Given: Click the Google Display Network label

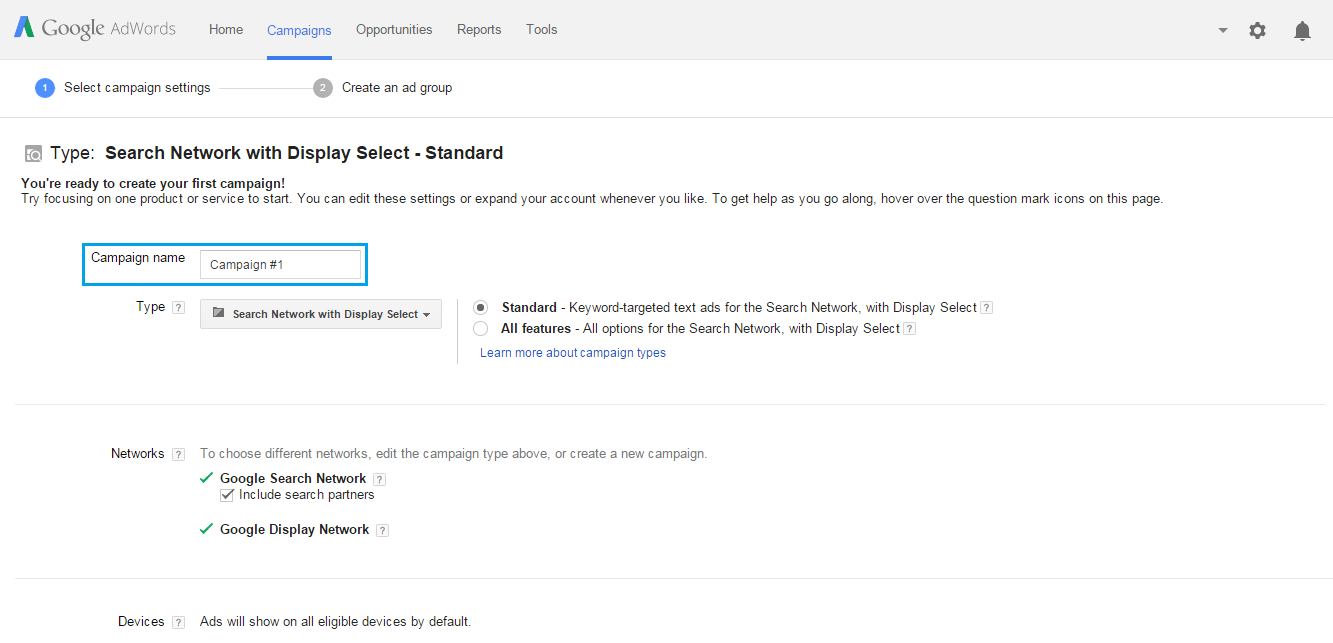Looking at the screenshot, I should tap(295, 530).
